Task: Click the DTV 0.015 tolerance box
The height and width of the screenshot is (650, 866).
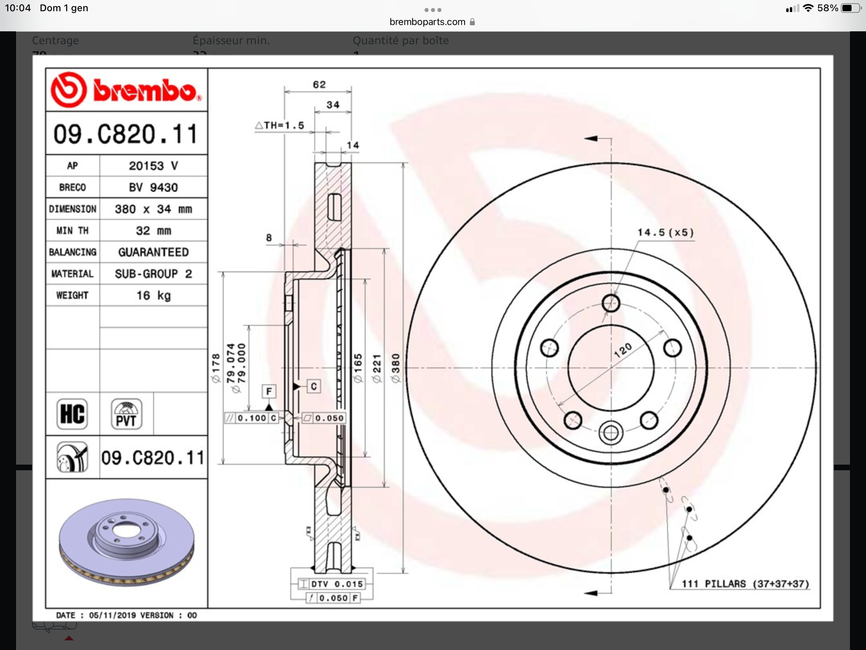Action: click(x=331, y=584)
